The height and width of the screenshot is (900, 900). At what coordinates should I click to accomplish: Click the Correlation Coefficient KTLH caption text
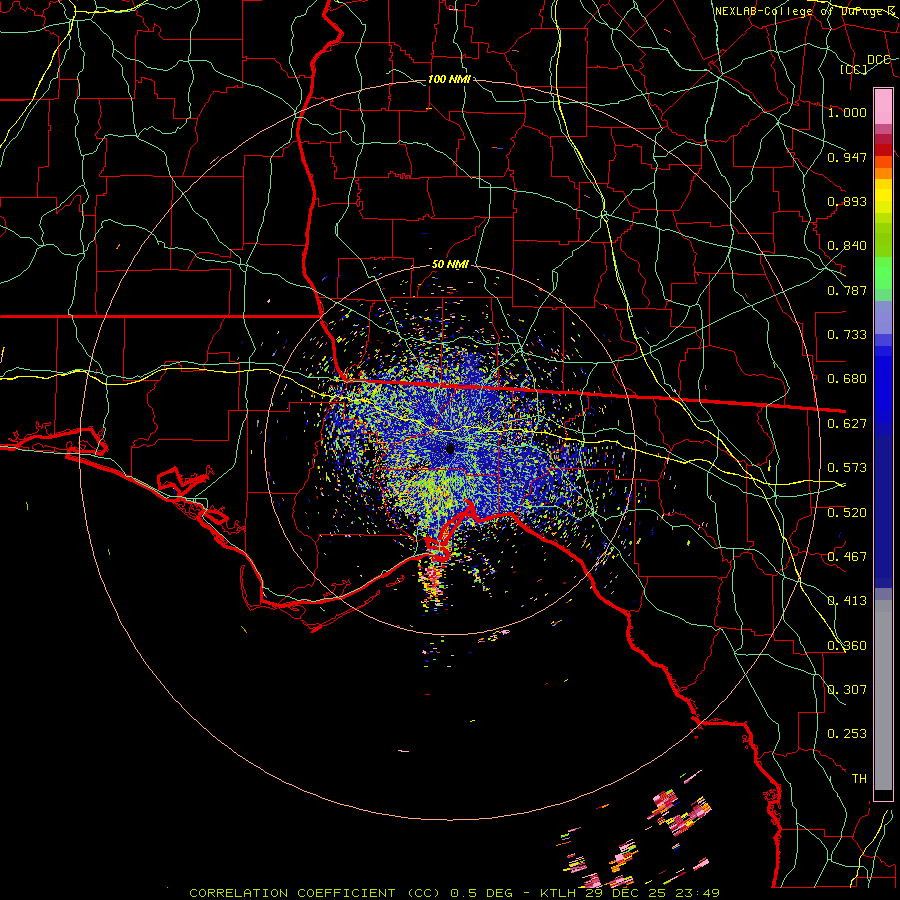[454, 893]
